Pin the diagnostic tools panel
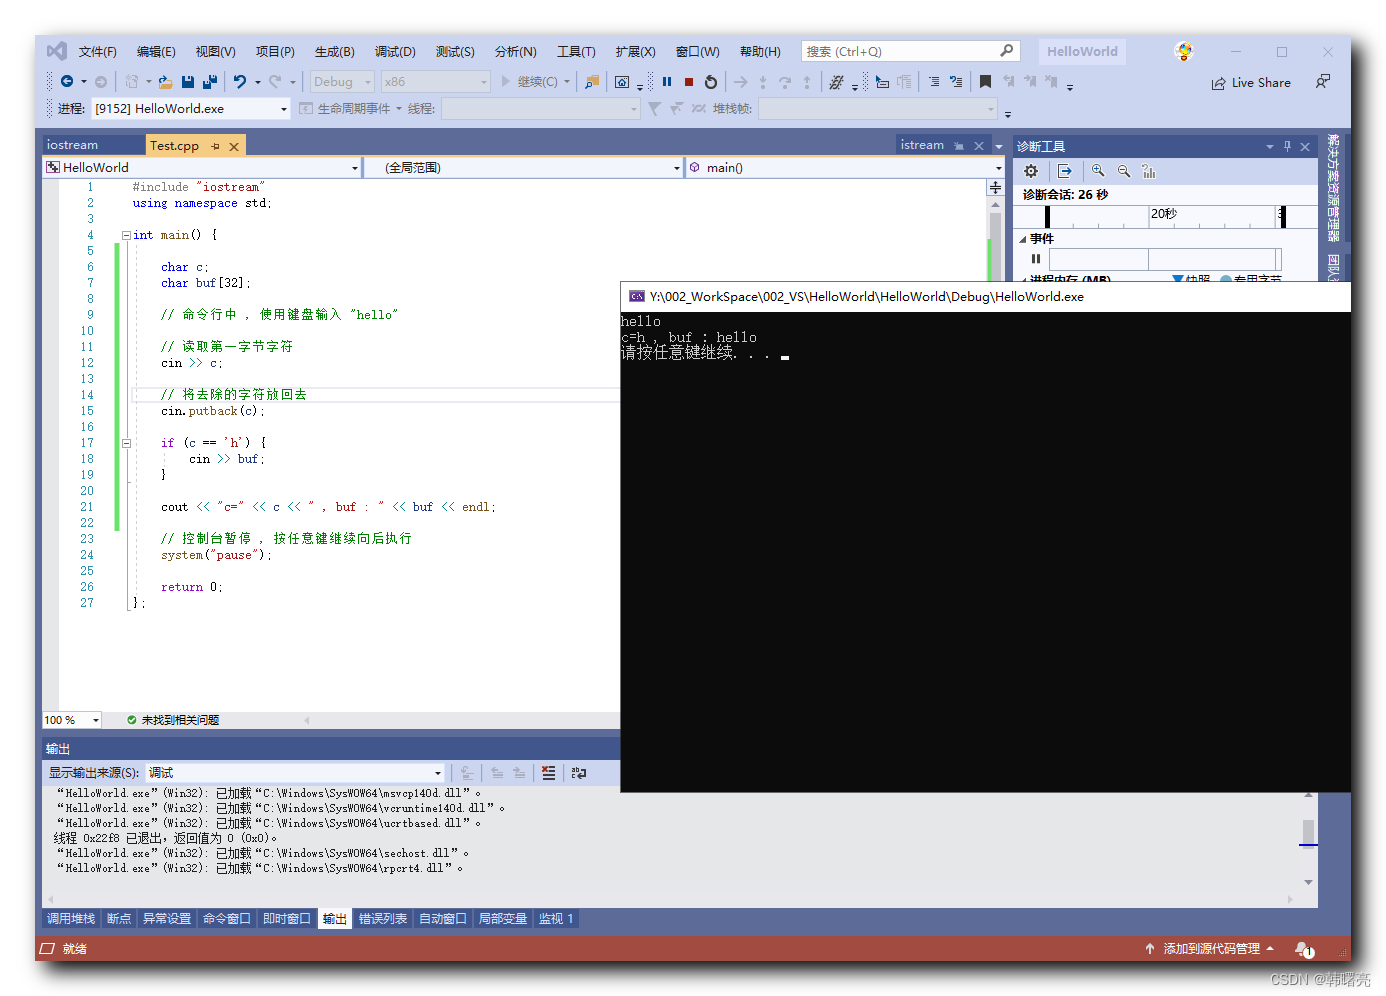 tap(1287, 146)
